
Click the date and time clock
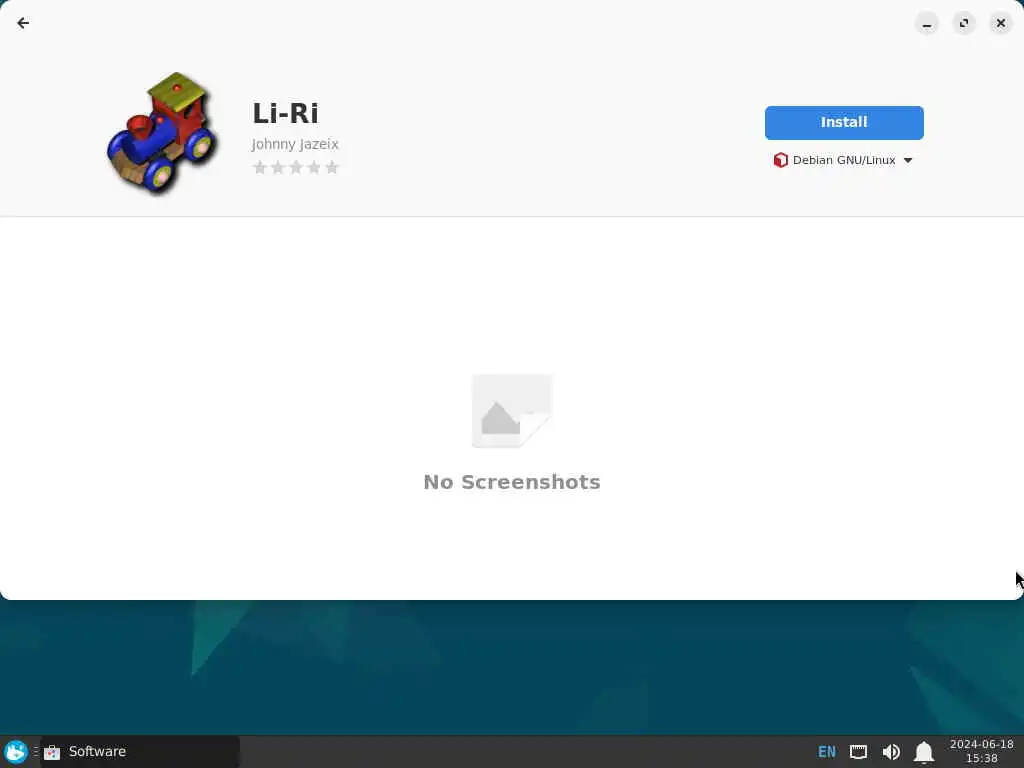point(982,751)
